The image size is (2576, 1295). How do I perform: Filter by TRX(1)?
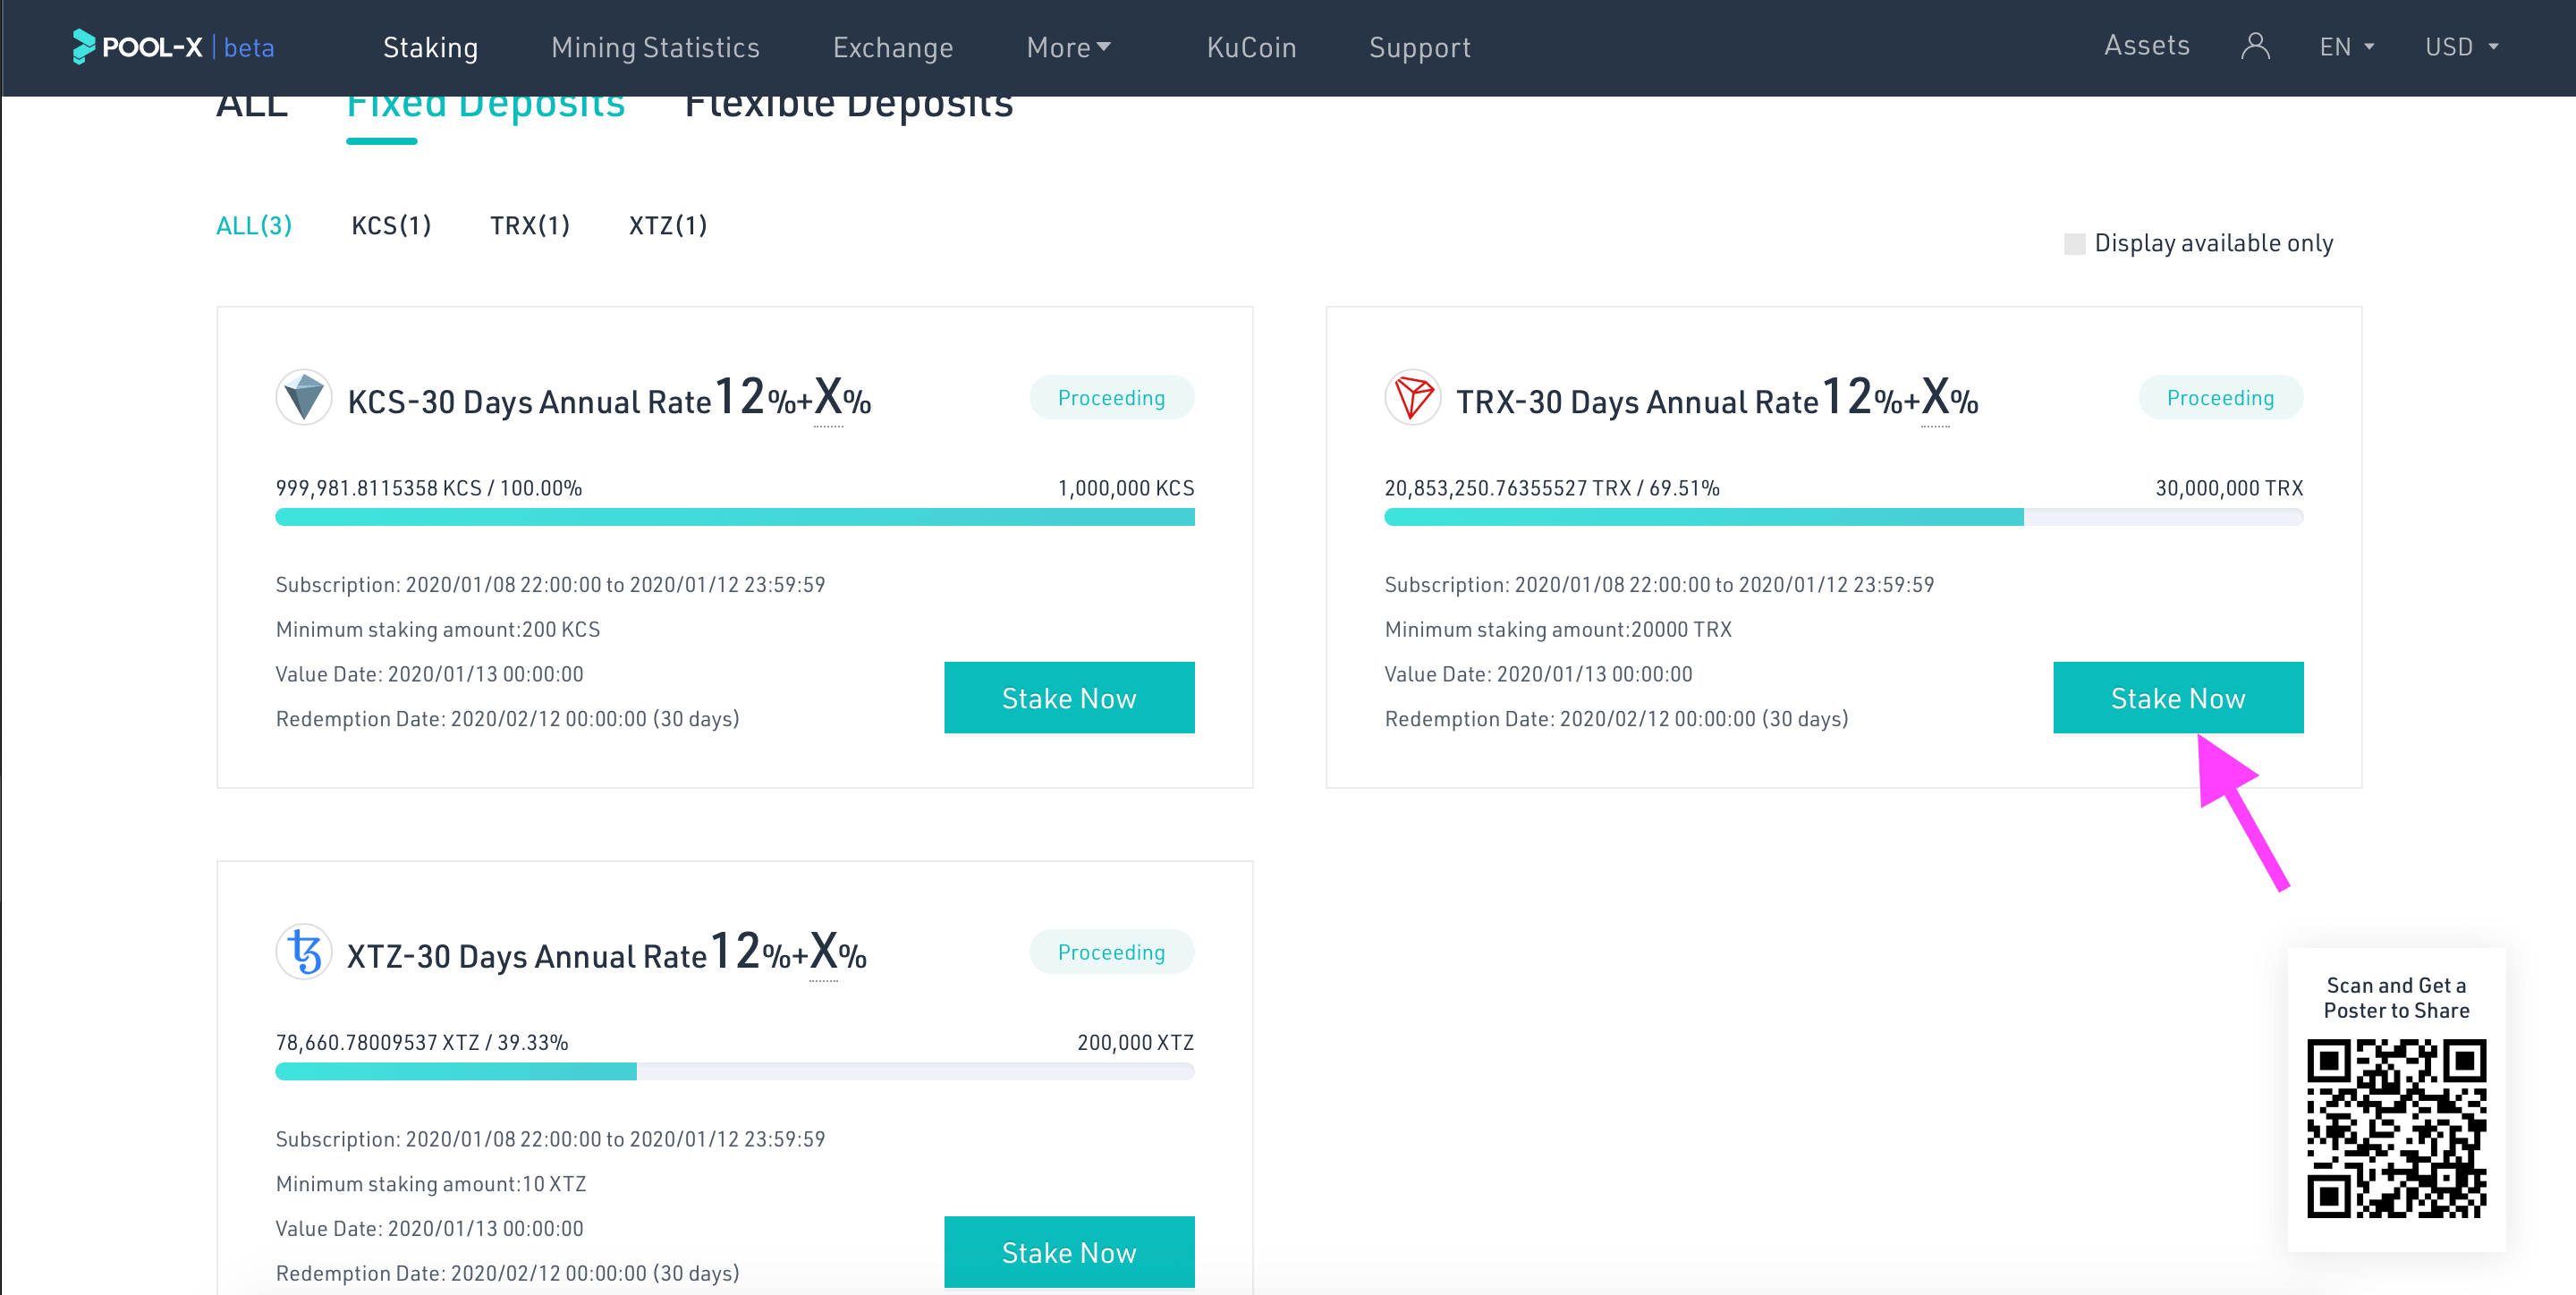530,226
